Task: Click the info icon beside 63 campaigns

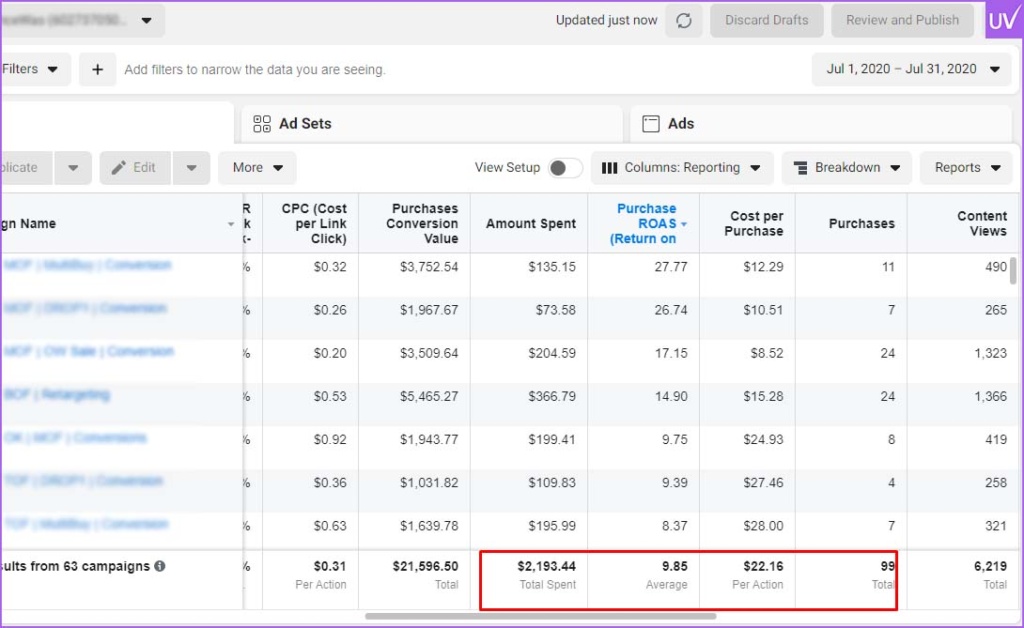Action: click(x=160, y=566)
